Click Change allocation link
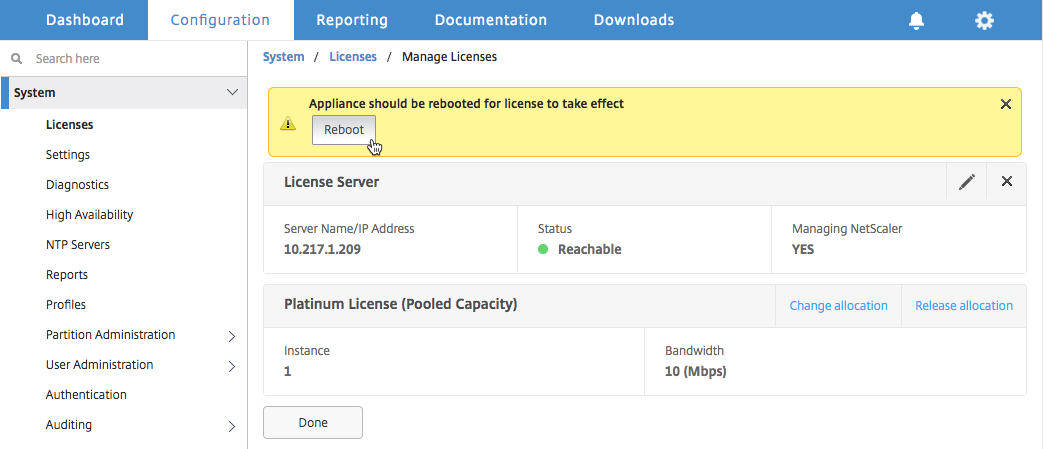This screenshot has width=1043, height=449. pos(838,305)
